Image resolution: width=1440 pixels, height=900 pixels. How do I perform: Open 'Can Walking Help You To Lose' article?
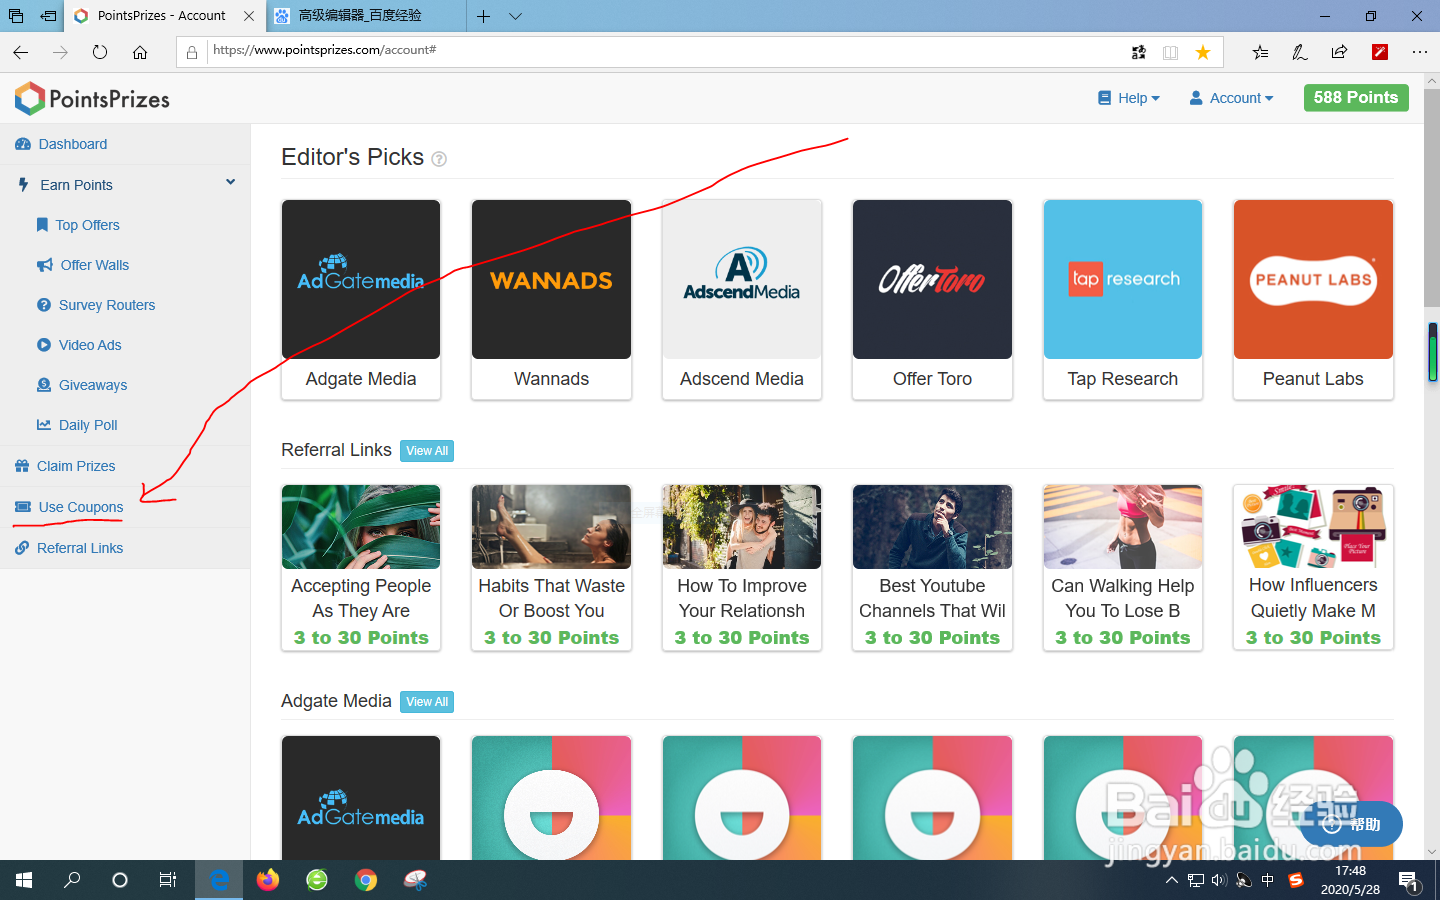click(x=1123, y=568)
